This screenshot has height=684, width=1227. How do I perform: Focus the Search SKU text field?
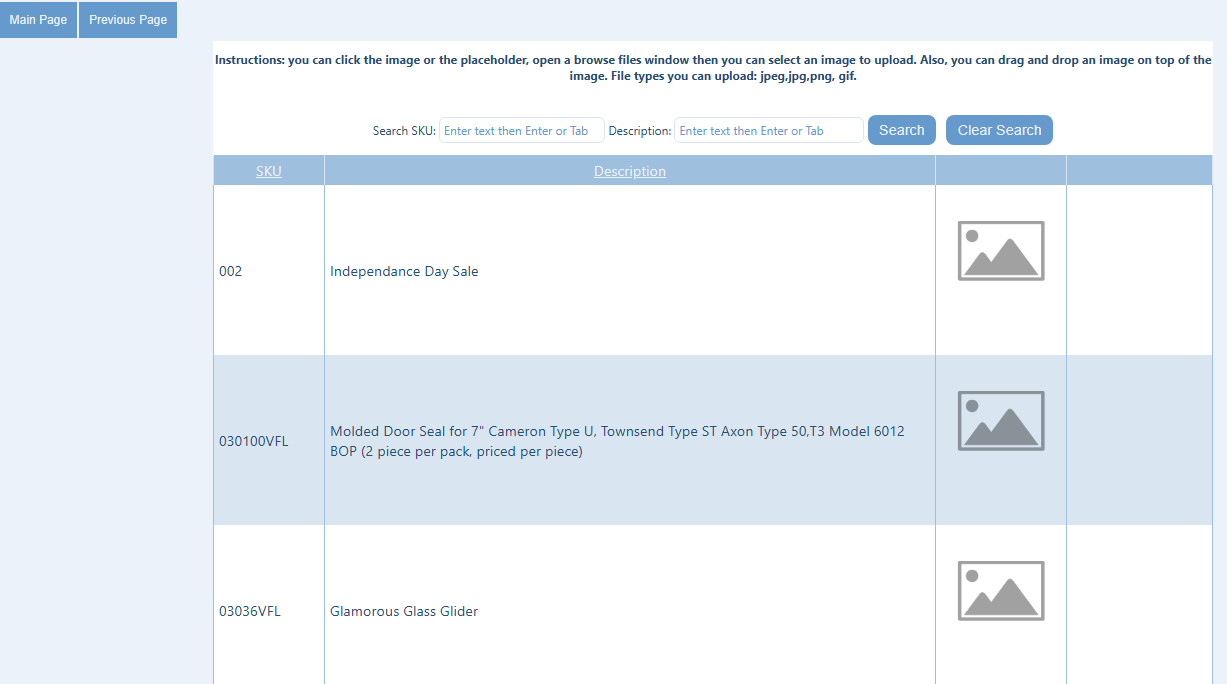point(521,131)
